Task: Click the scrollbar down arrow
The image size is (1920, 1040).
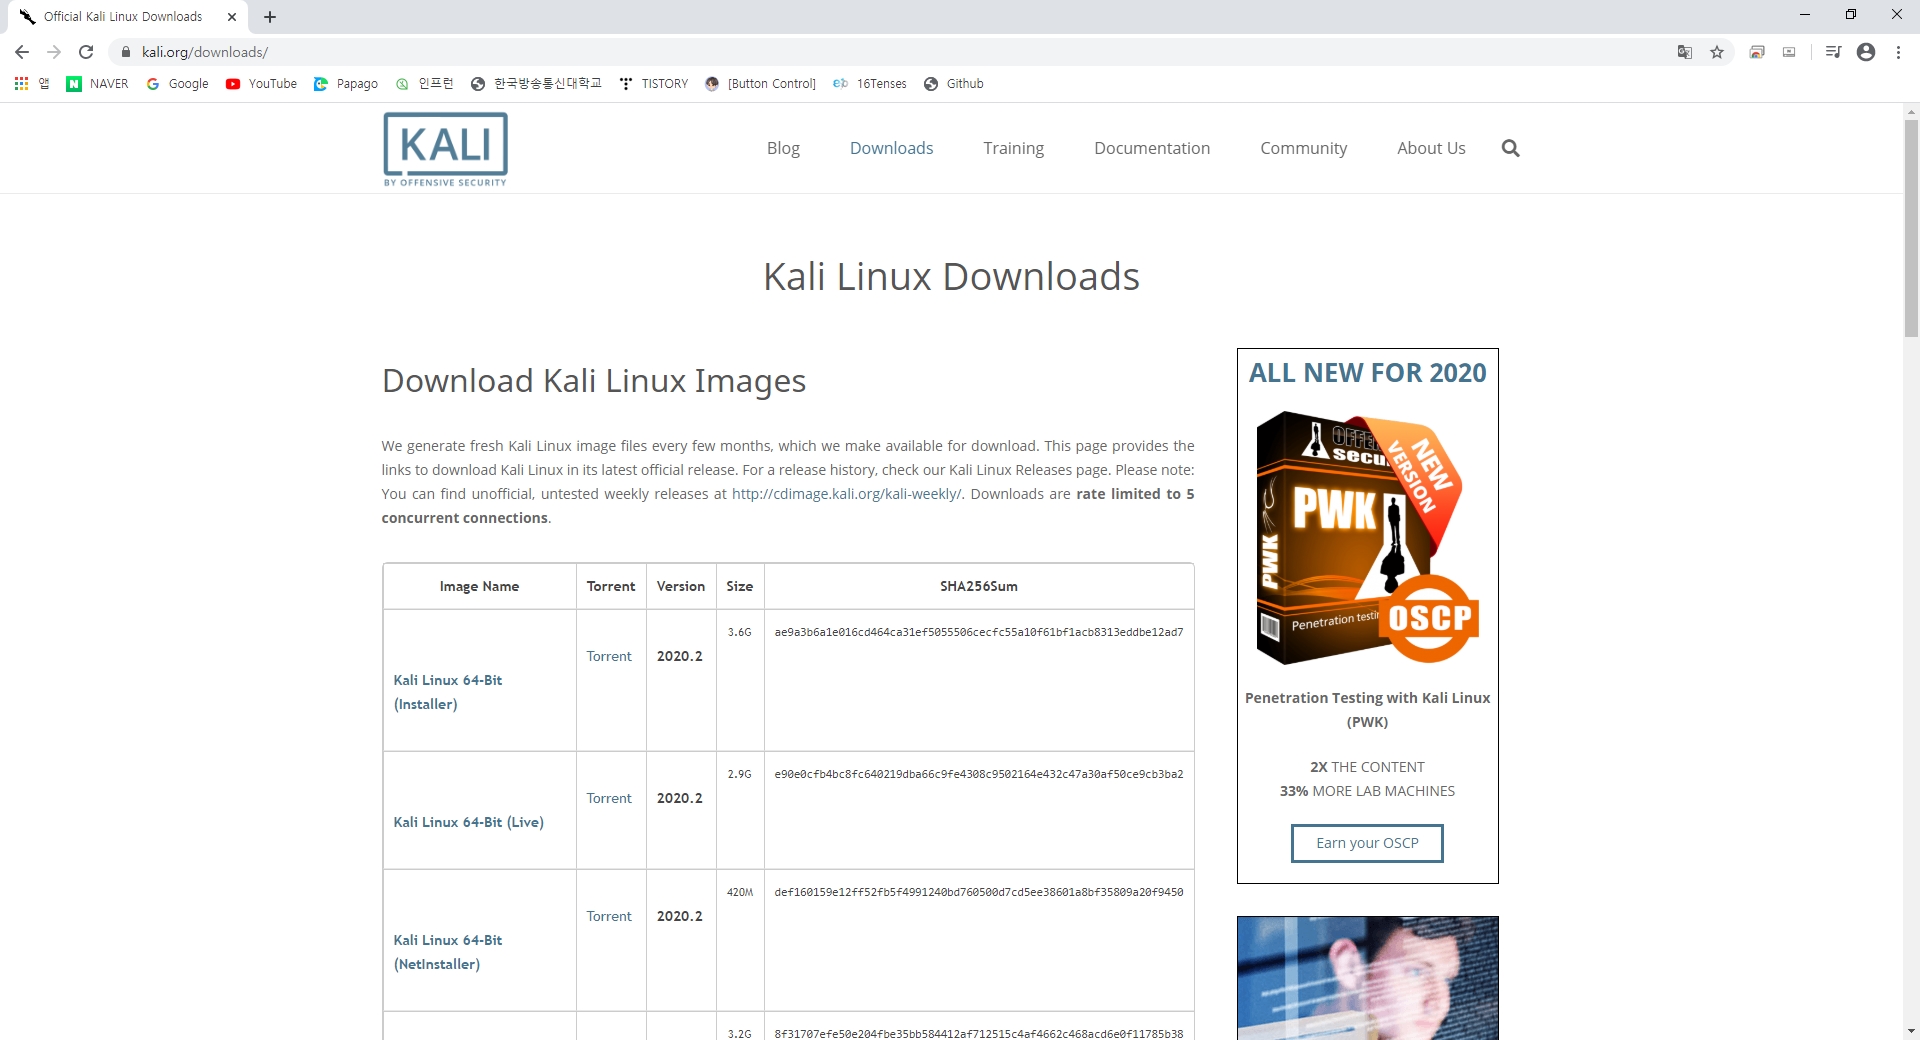Action: (x=1911, y=1030)
